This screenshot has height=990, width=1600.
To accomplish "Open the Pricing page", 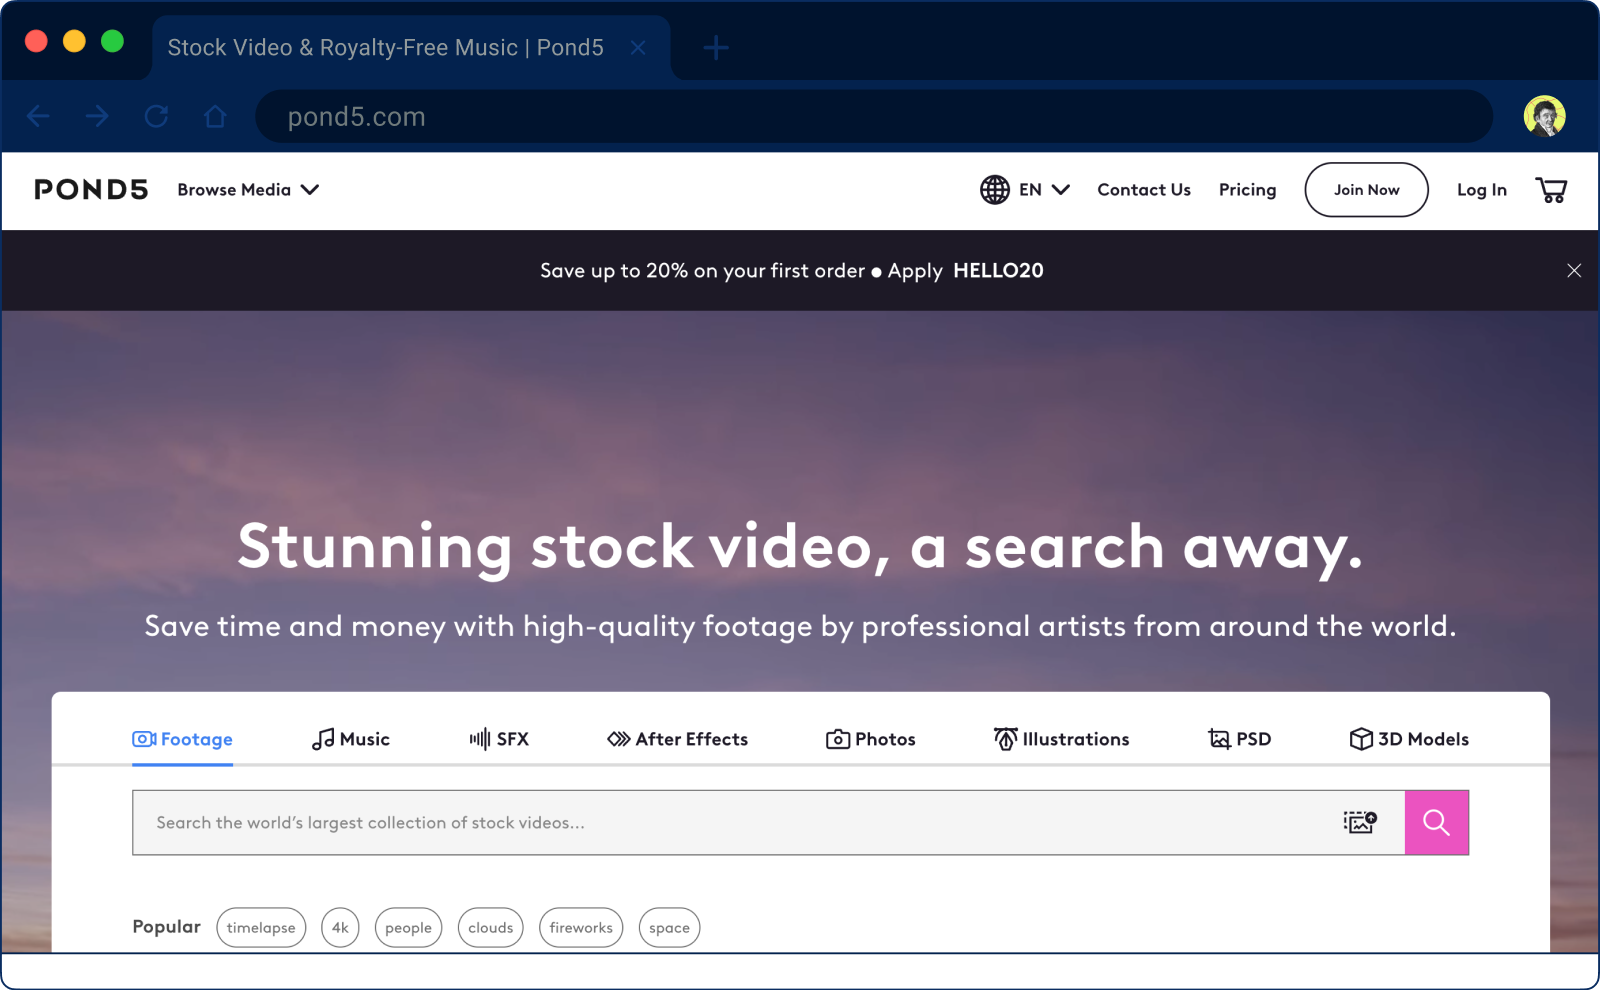I will click(x=1247, y=190).
